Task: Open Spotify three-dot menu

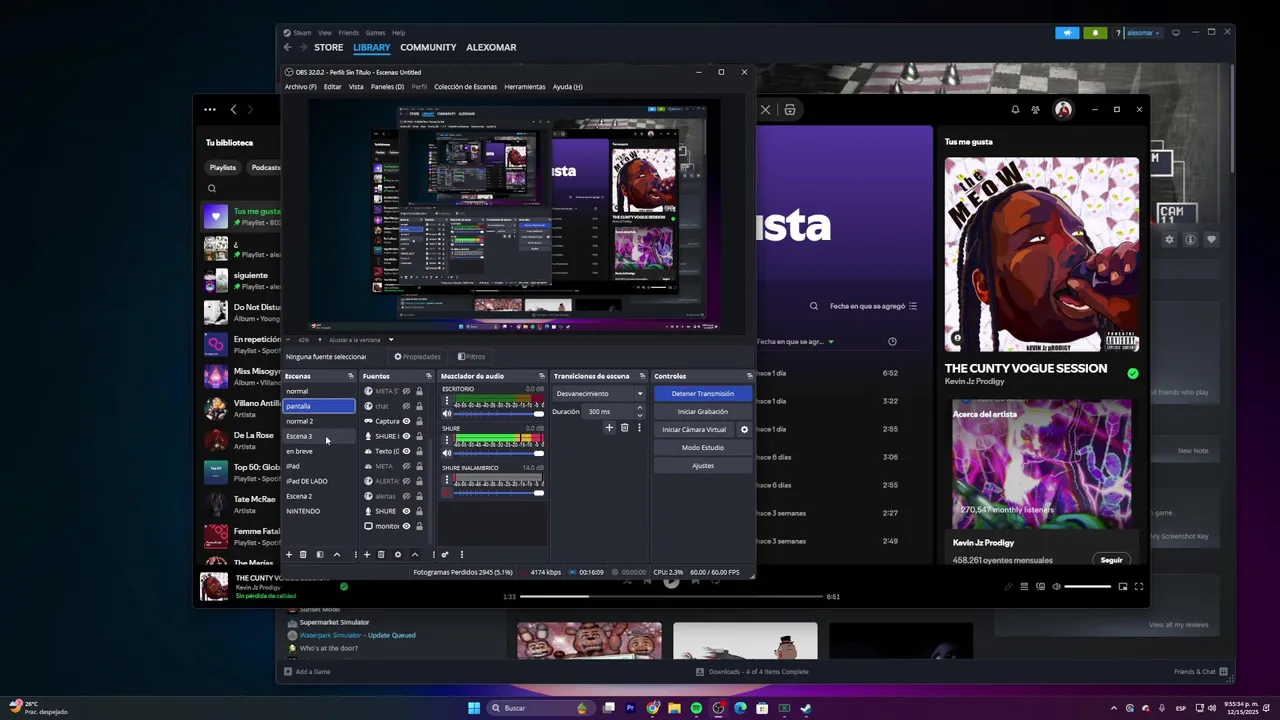Action: pos(209,109)
